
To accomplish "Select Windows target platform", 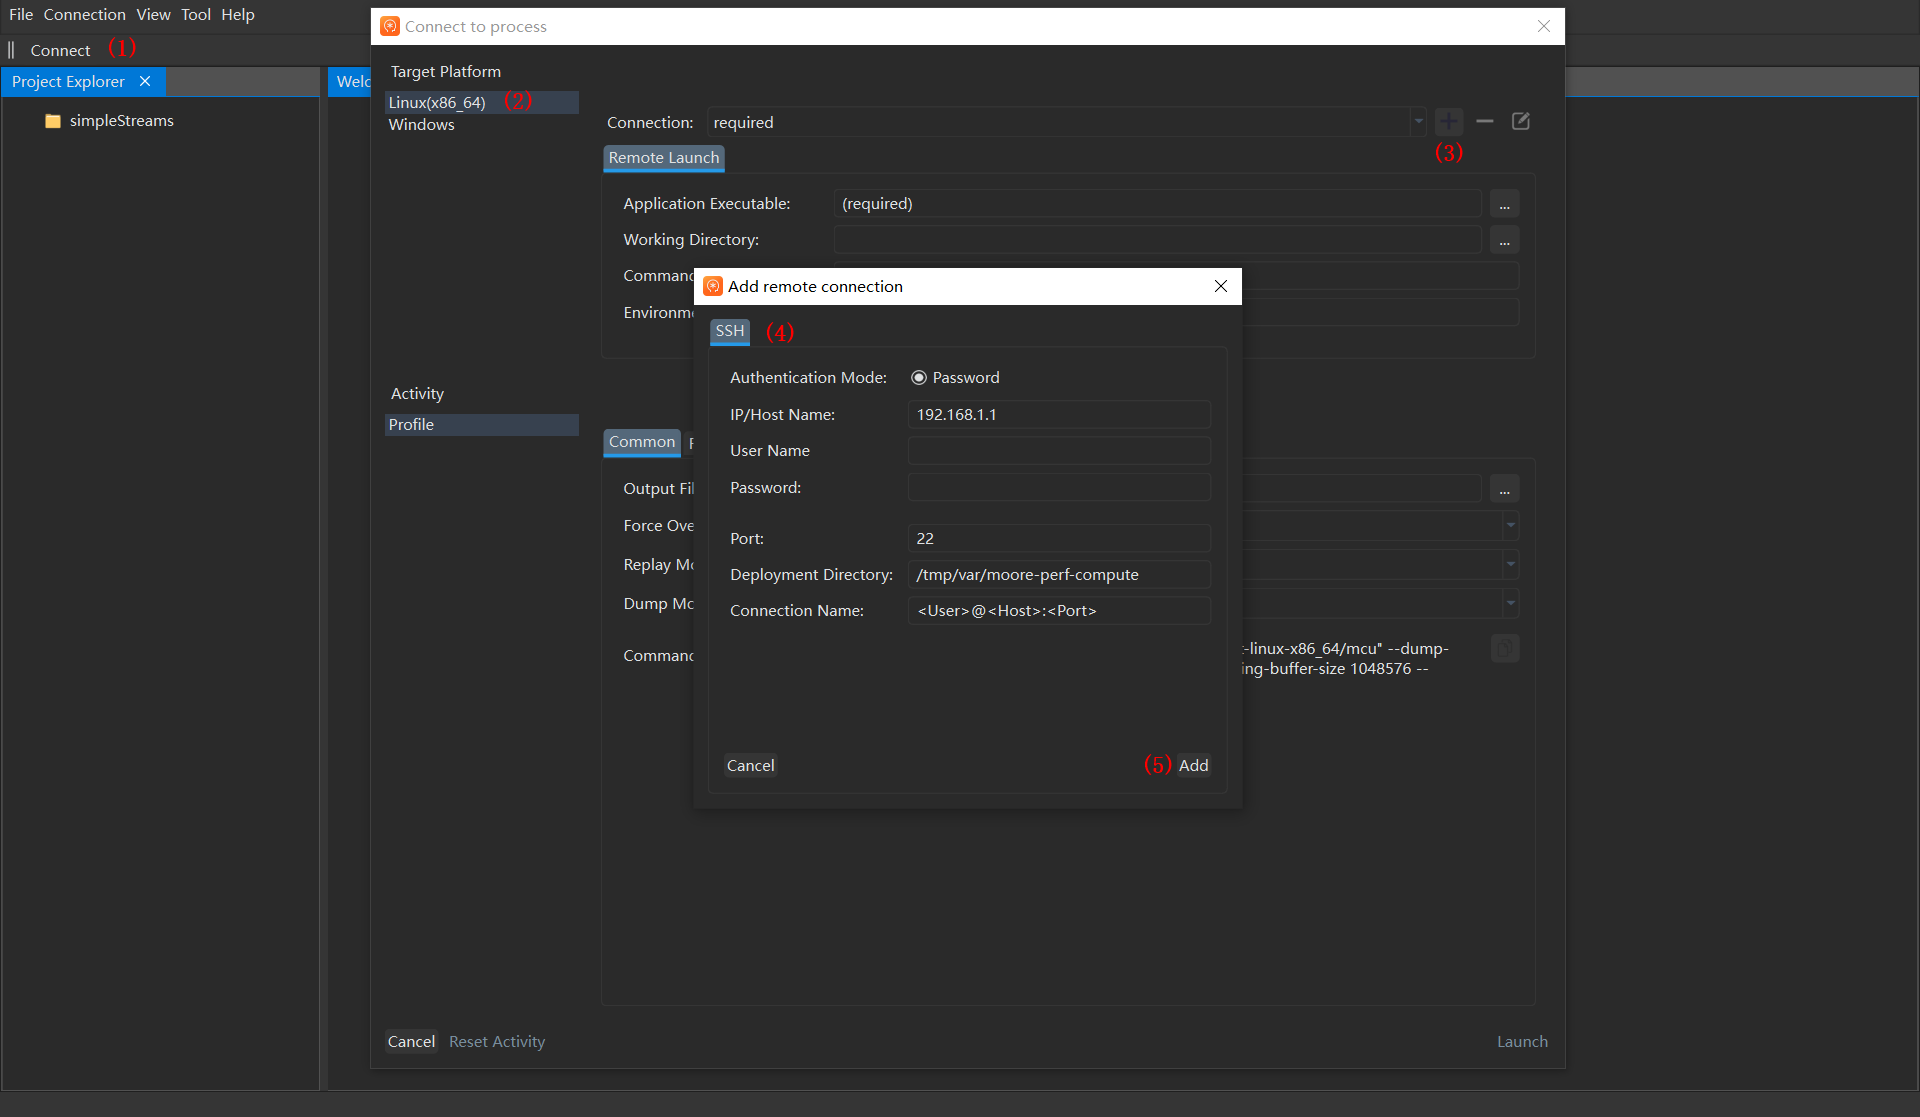I will pos(421,125).
